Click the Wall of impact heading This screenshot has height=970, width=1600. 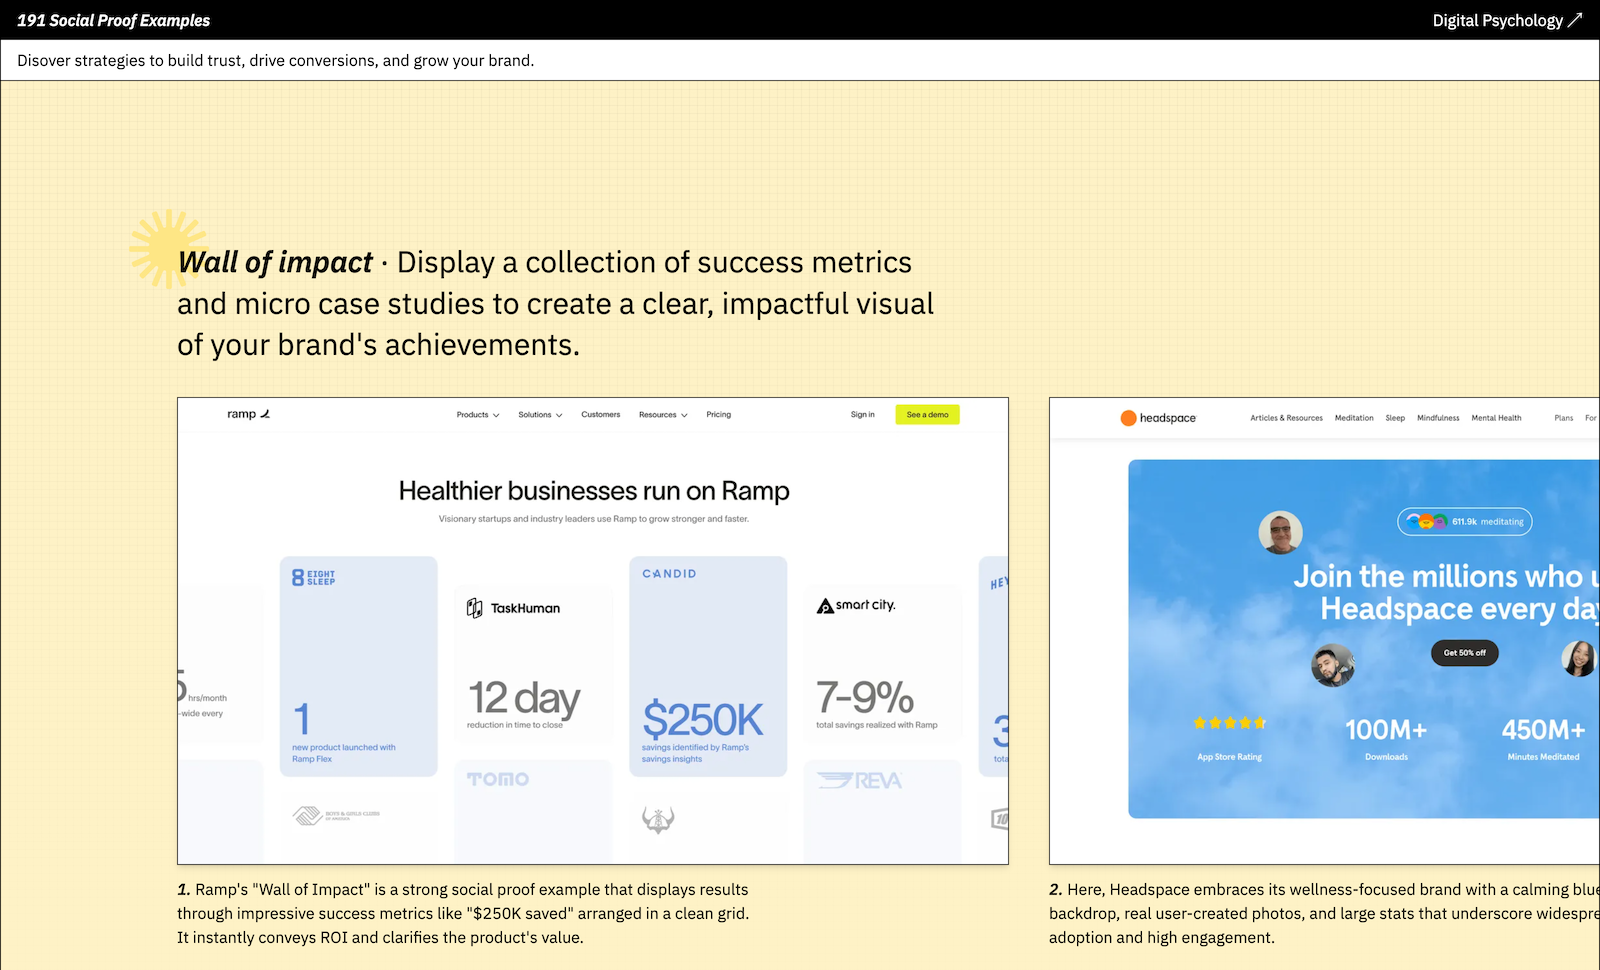(275, 262)
